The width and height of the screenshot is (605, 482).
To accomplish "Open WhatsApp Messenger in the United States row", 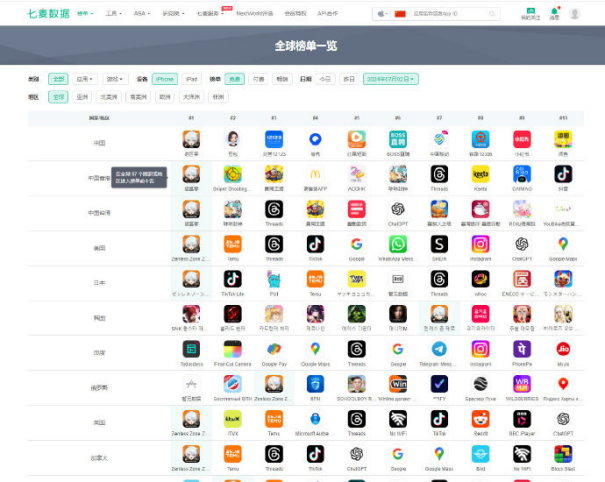I will tap(398, 244).
